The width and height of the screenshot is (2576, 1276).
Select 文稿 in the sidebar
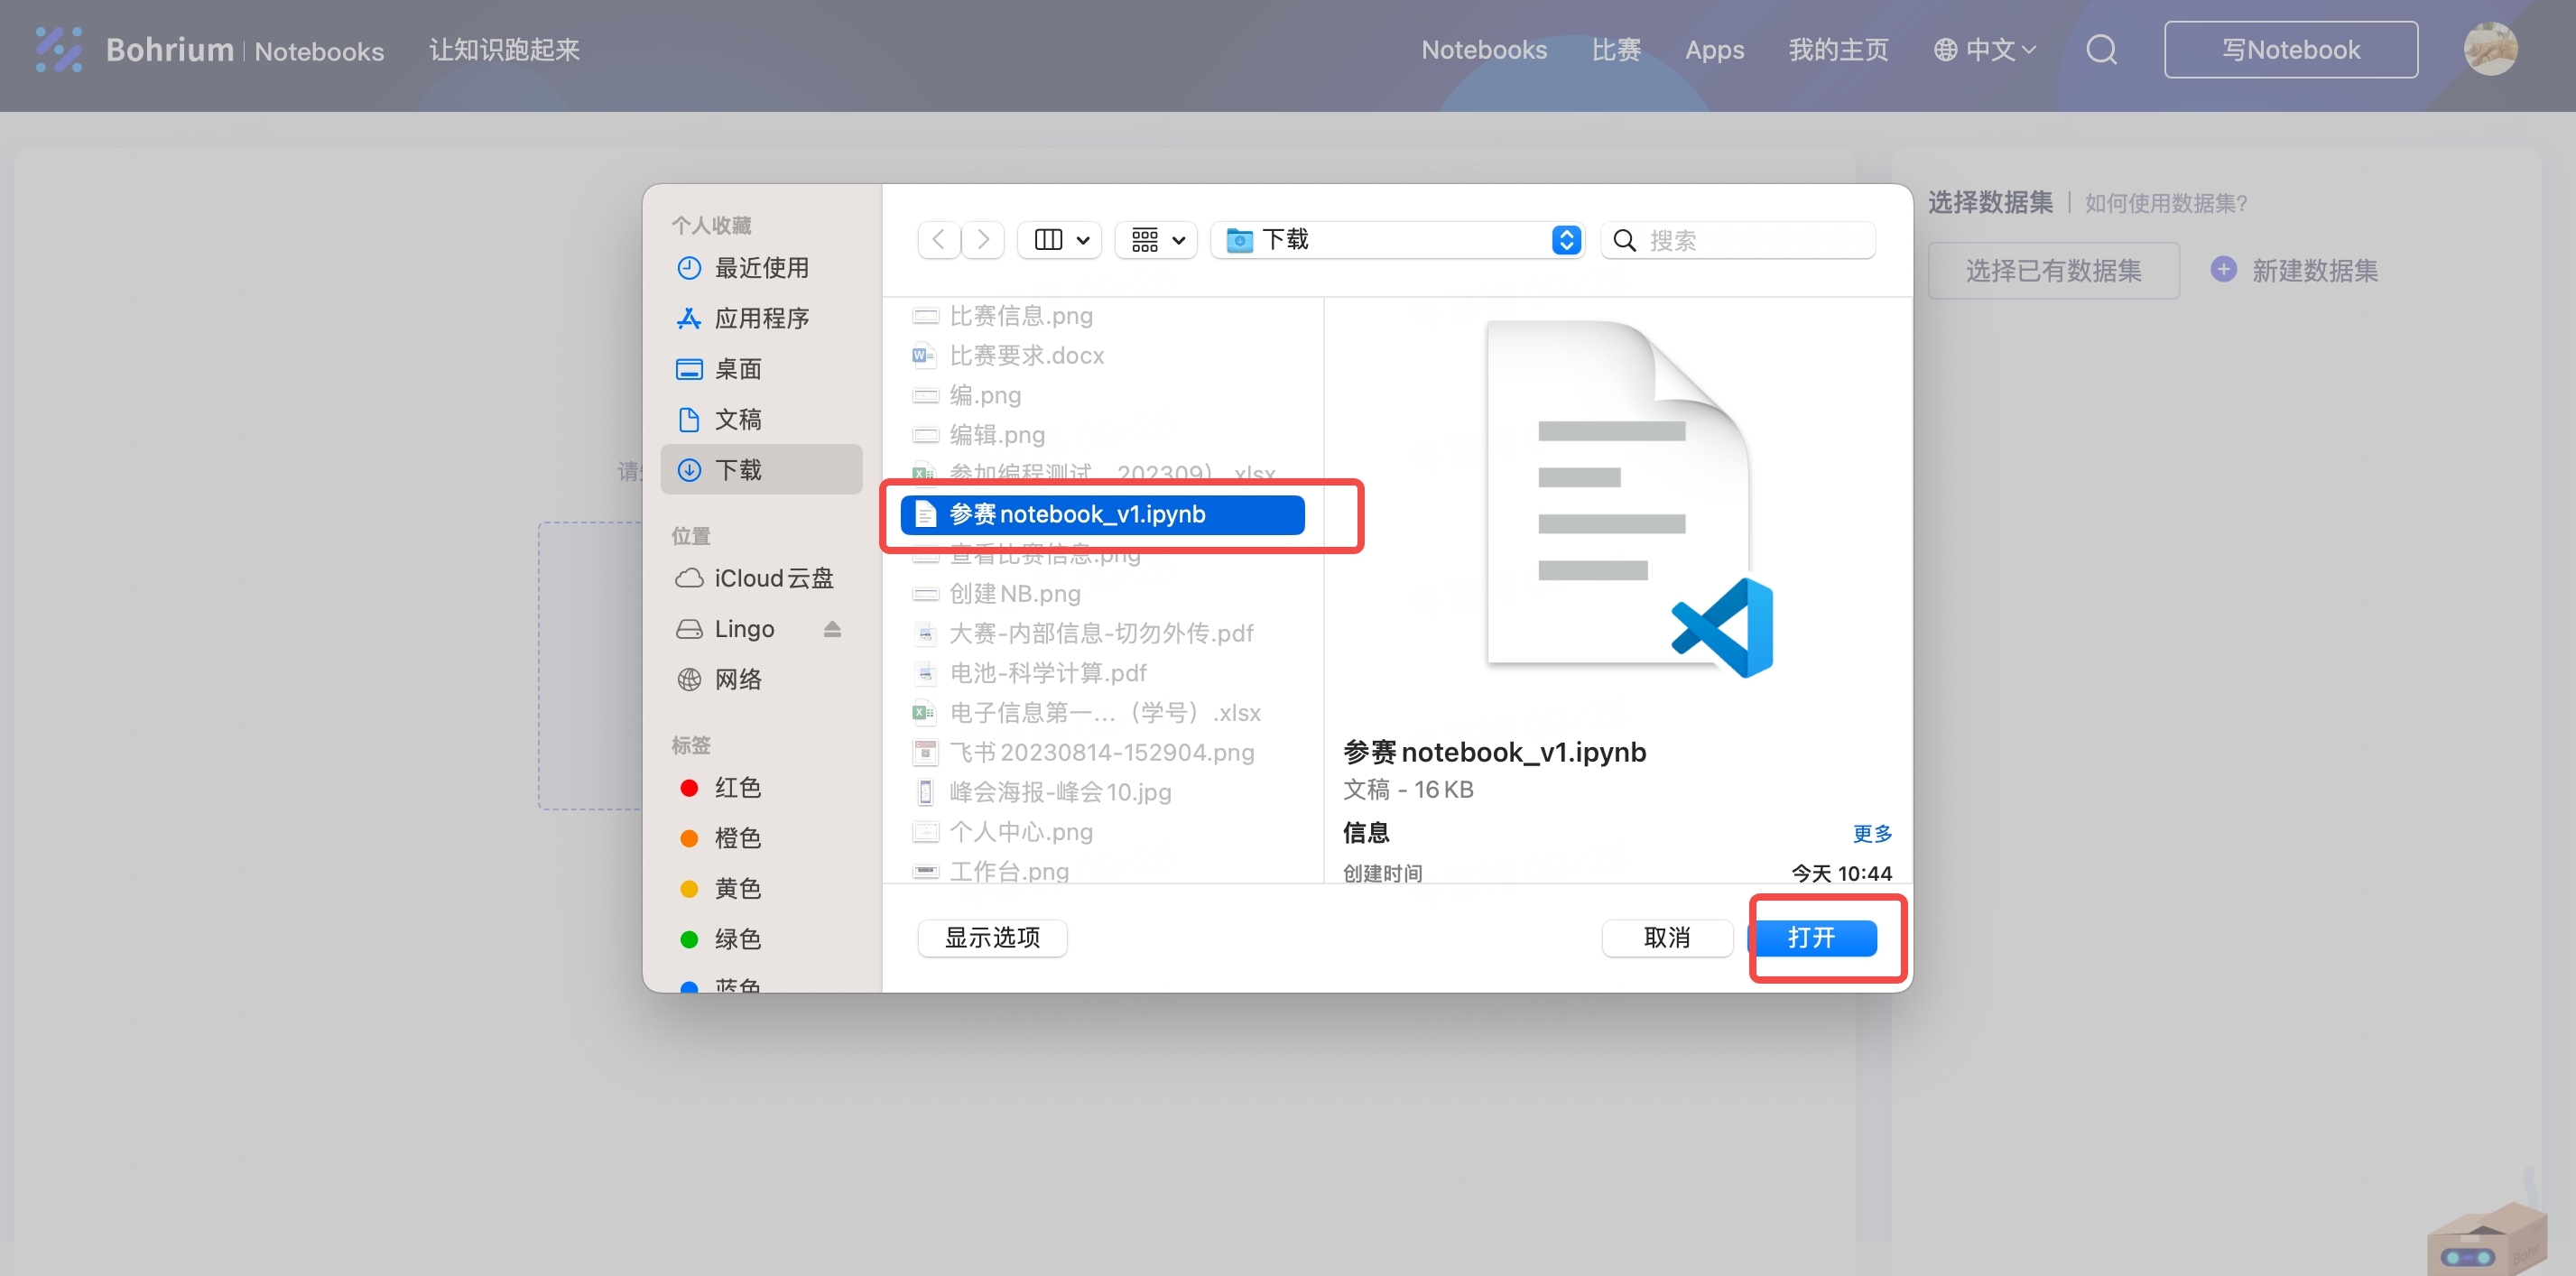pos(761,419)
